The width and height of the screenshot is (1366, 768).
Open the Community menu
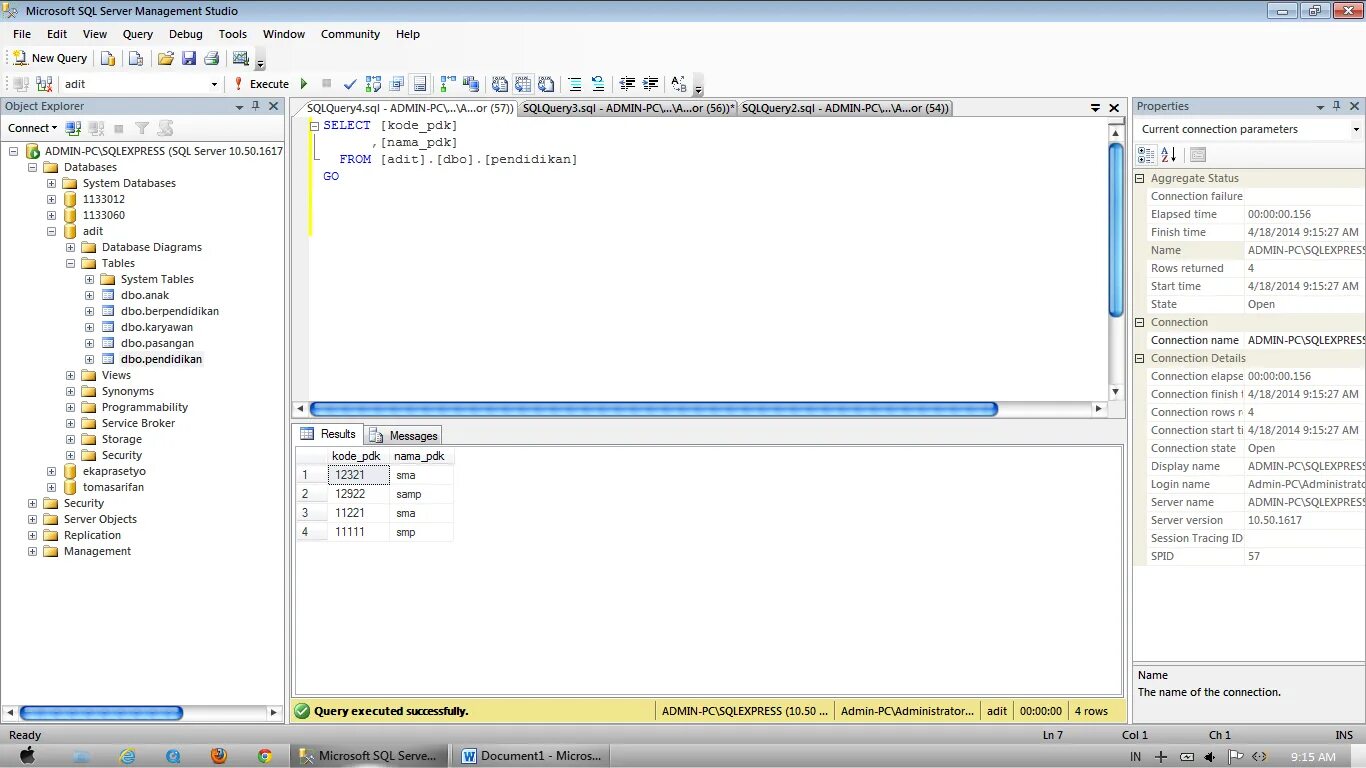350,34
